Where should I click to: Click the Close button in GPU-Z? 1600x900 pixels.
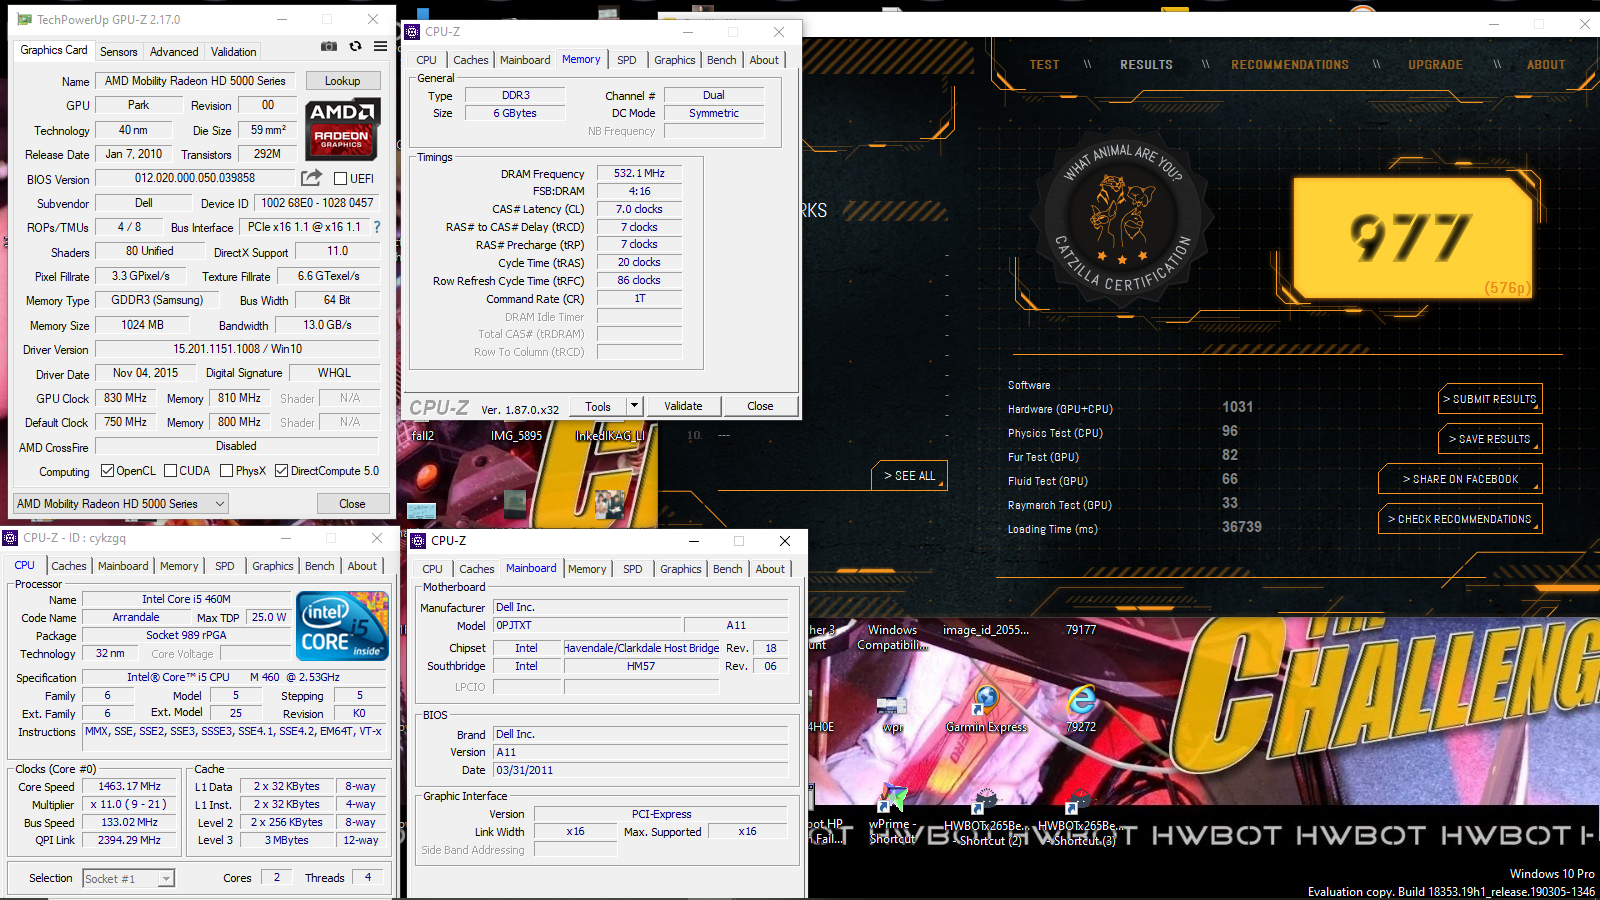[352, 504]
